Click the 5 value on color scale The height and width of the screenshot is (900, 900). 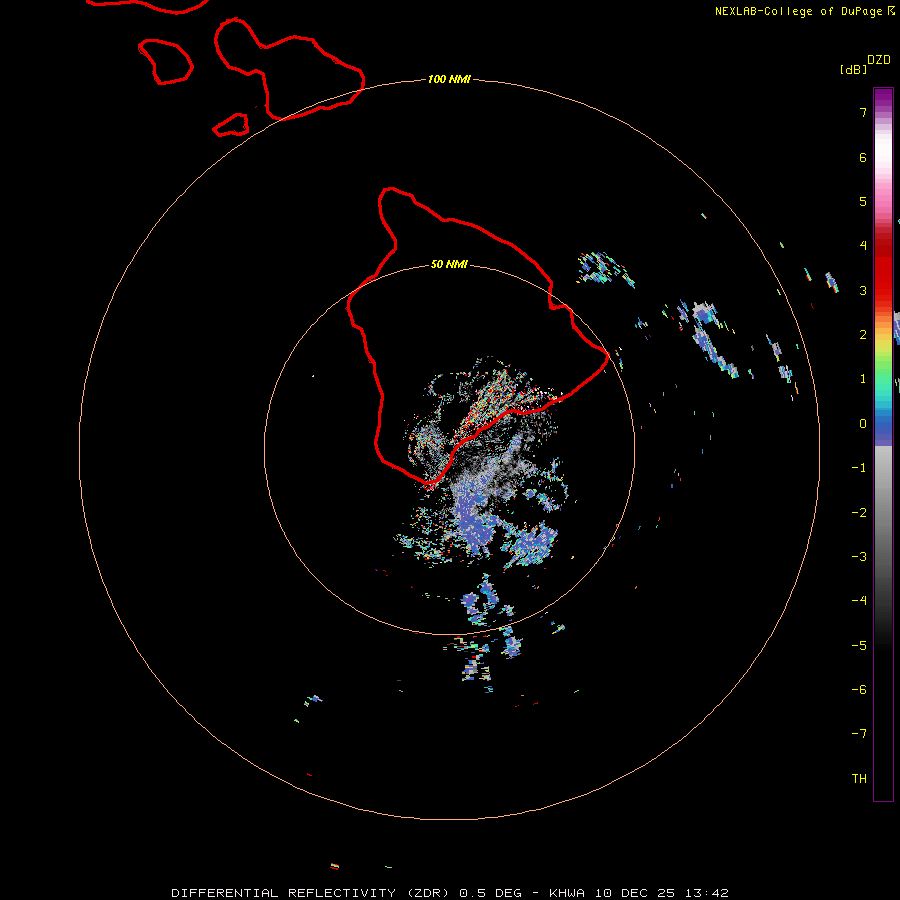[x=863, y=201]
